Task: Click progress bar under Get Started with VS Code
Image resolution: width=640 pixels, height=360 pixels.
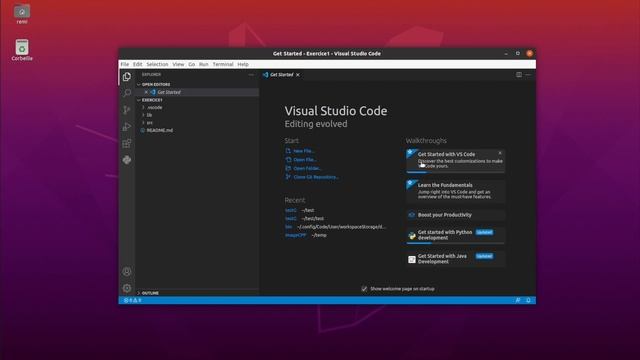Action: [x=455, y=172]
